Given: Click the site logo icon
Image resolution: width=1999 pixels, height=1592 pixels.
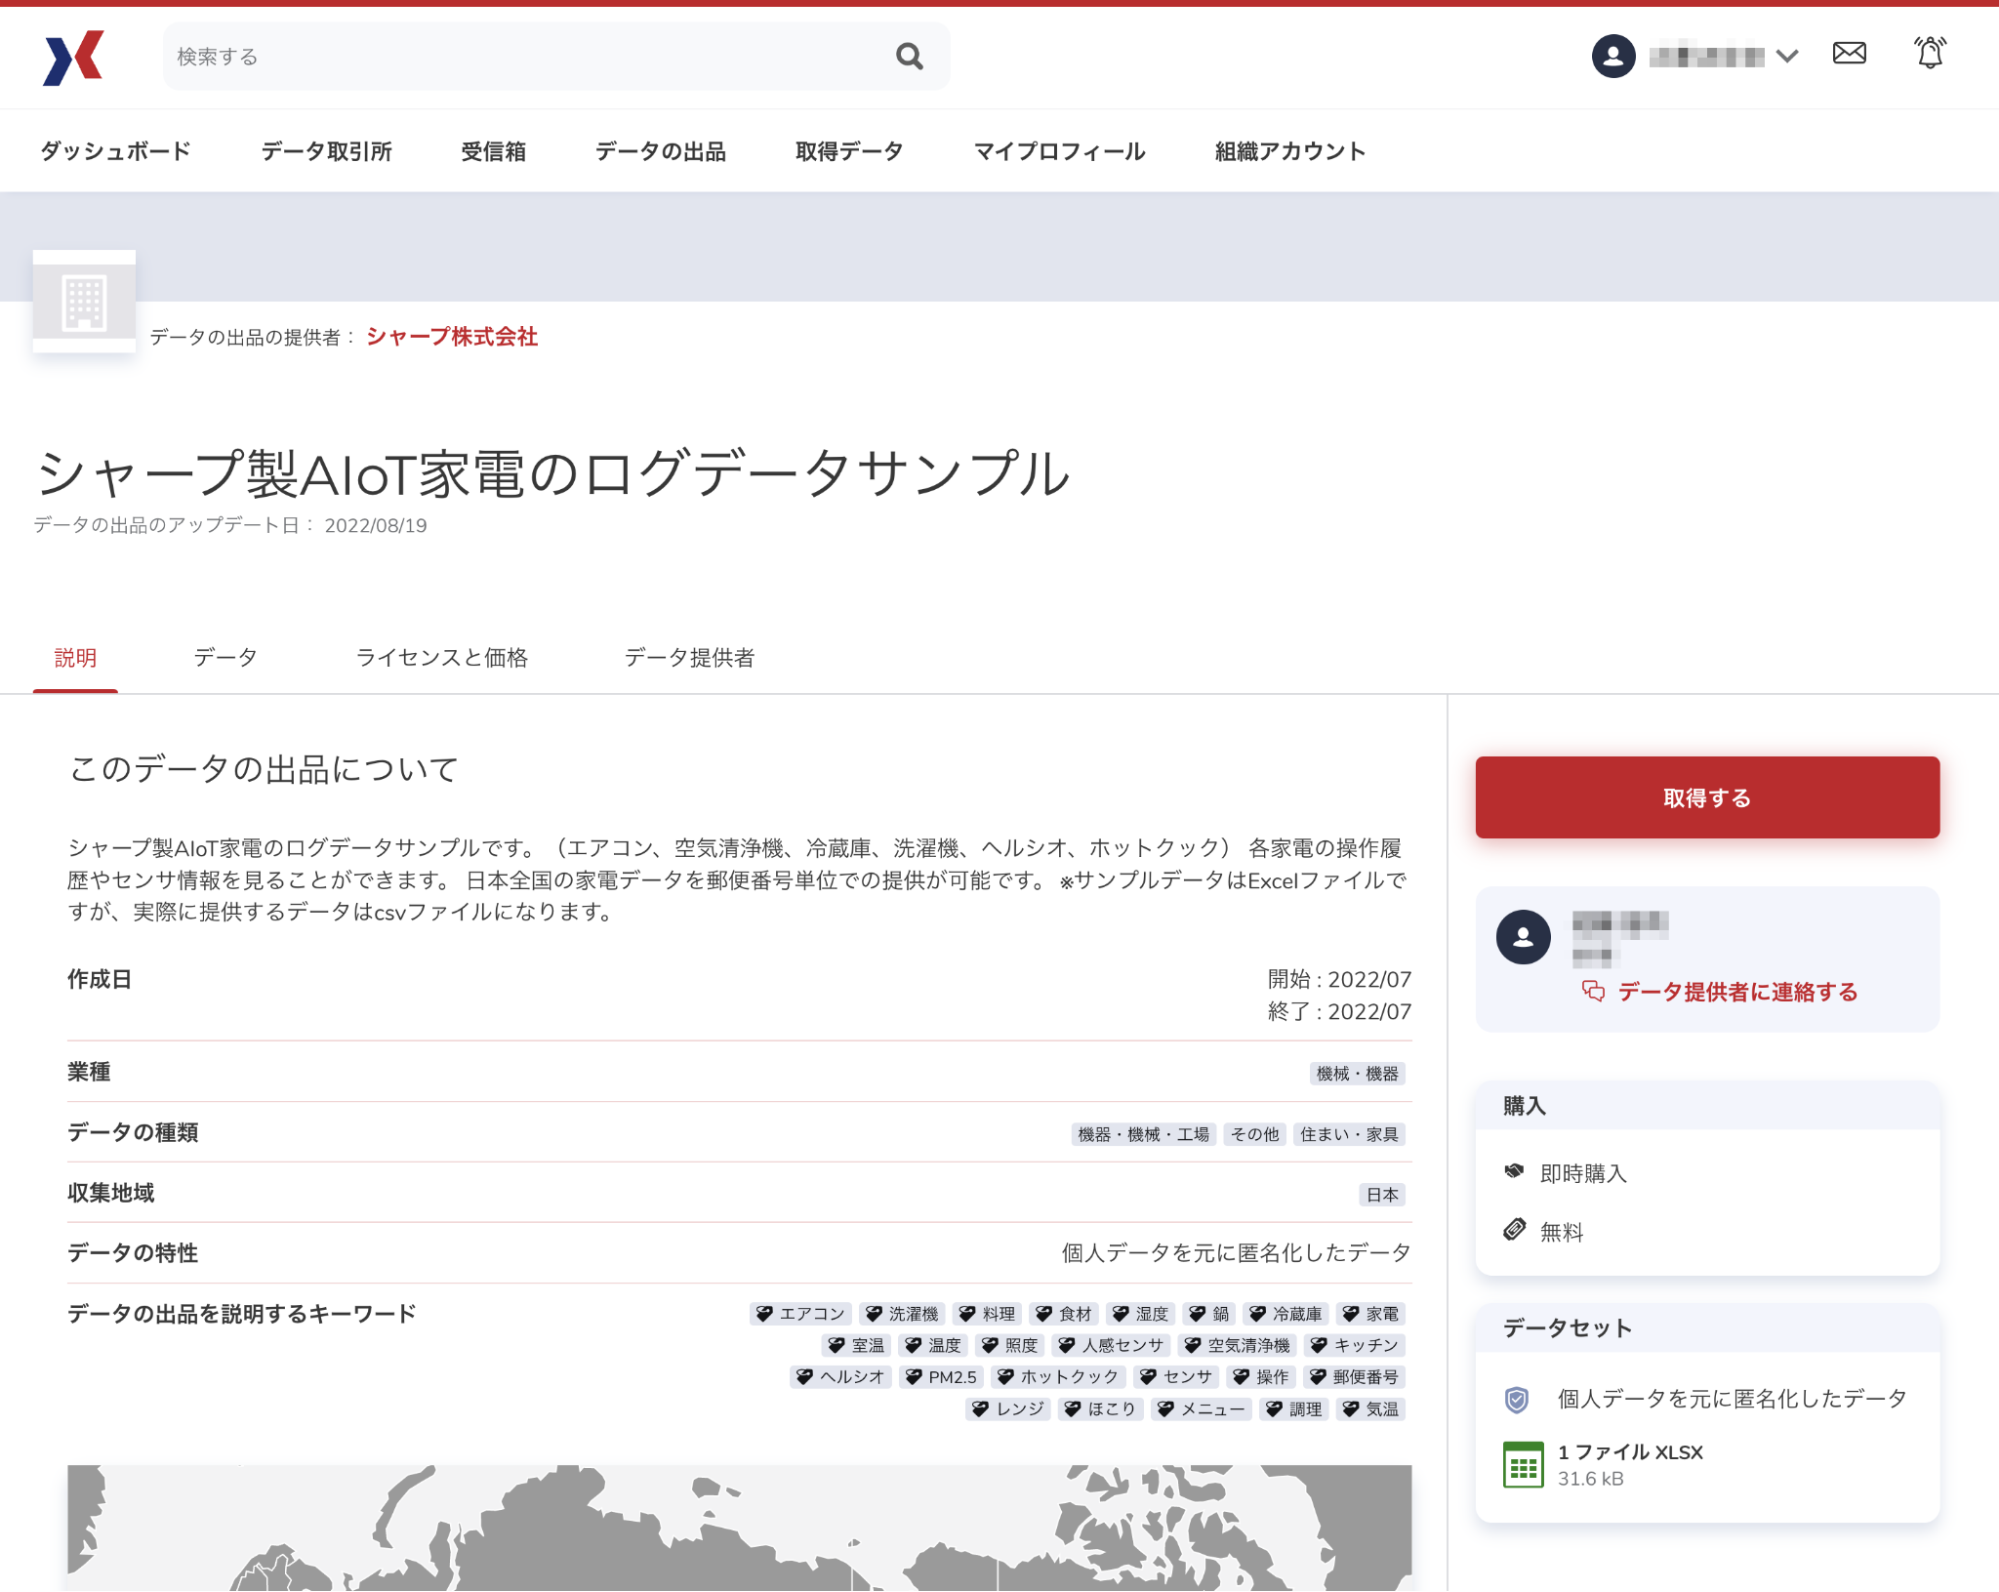Looking at the screenshot, I should pos(74,57).
